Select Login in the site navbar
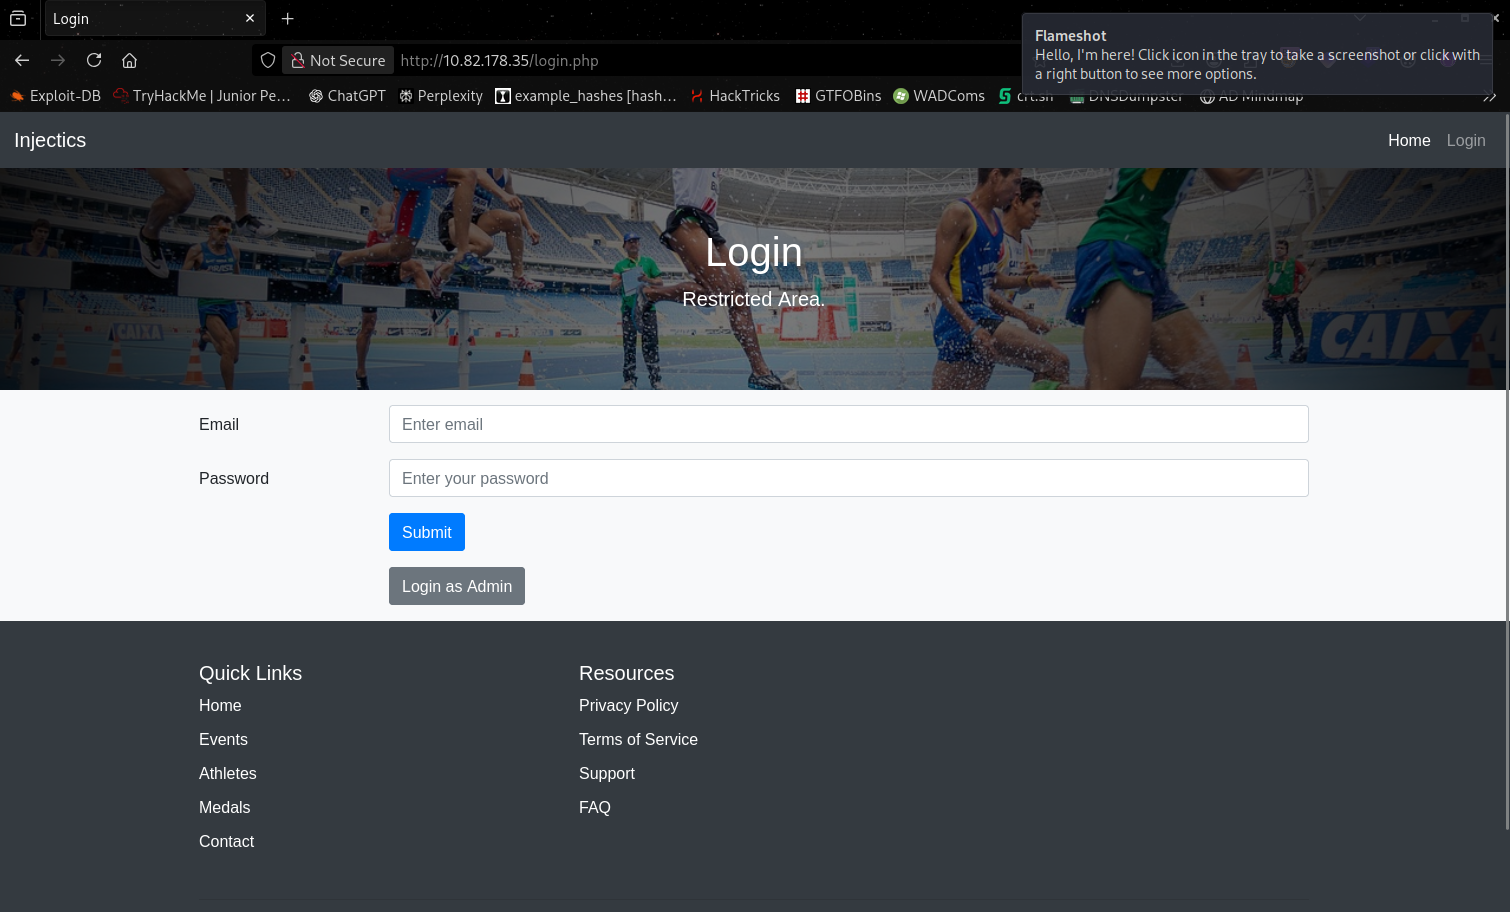 1465,140
